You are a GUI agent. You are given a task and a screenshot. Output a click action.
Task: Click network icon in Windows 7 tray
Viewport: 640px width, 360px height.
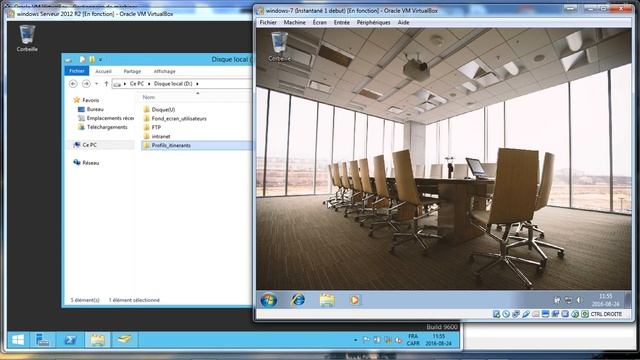point(568,300)
